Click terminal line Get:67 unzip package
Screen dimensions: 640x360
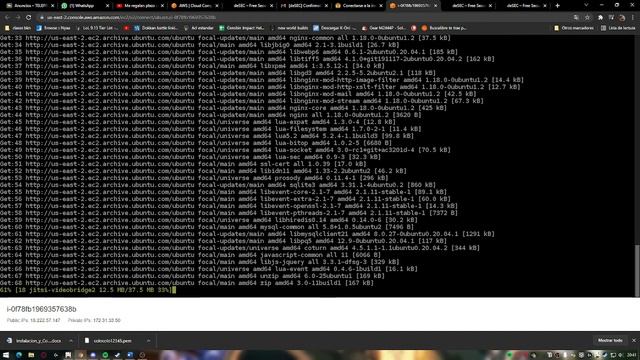192,276
